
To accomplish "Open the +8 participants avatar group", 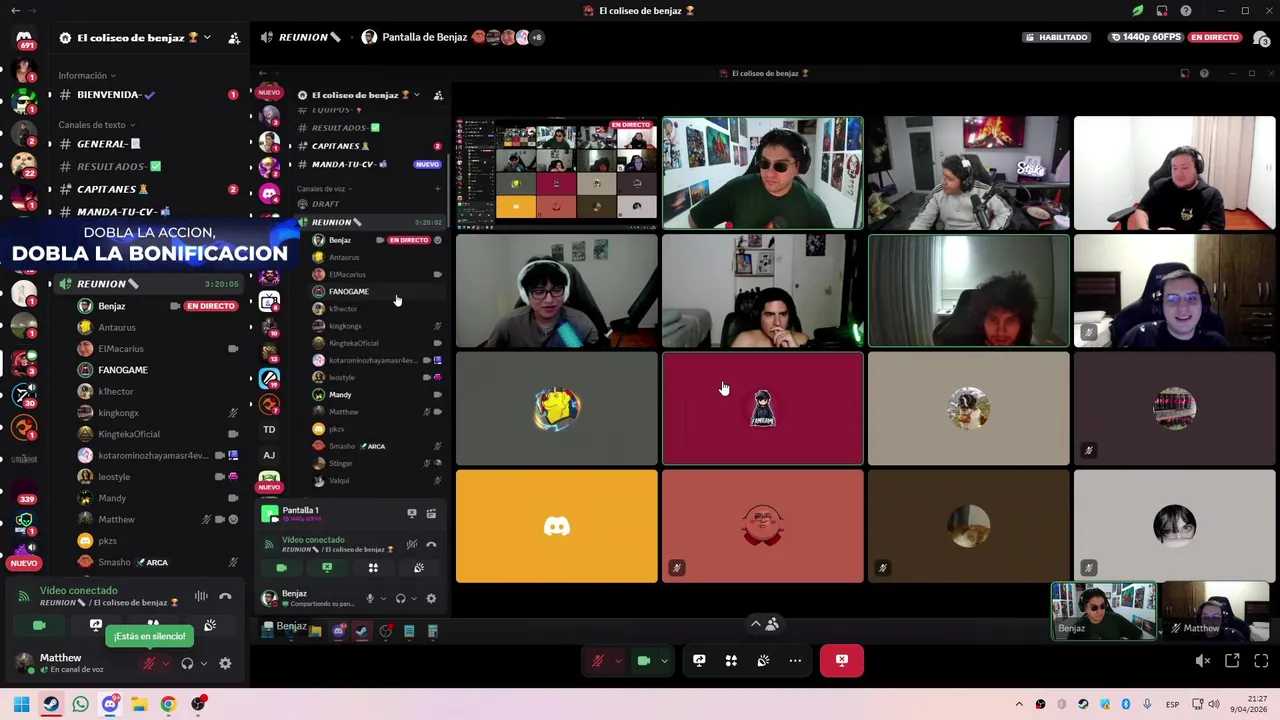I will [x=536, y=37].
